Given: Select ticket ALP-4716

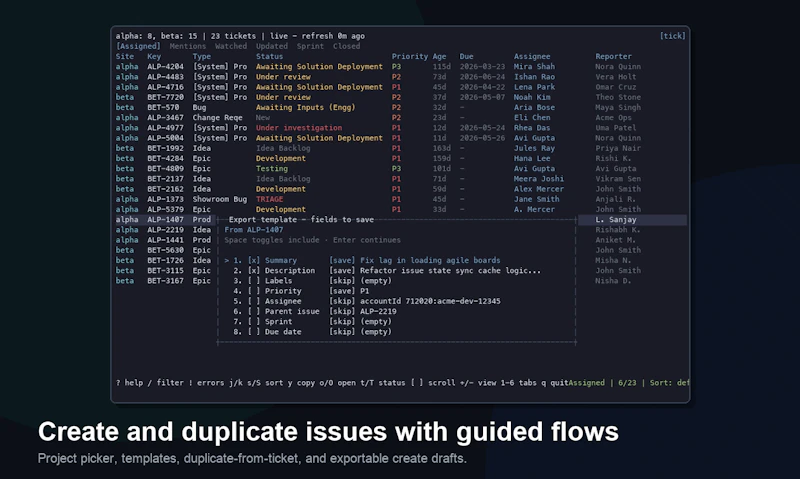Looking at the screenshot, I should click(165, 87).
